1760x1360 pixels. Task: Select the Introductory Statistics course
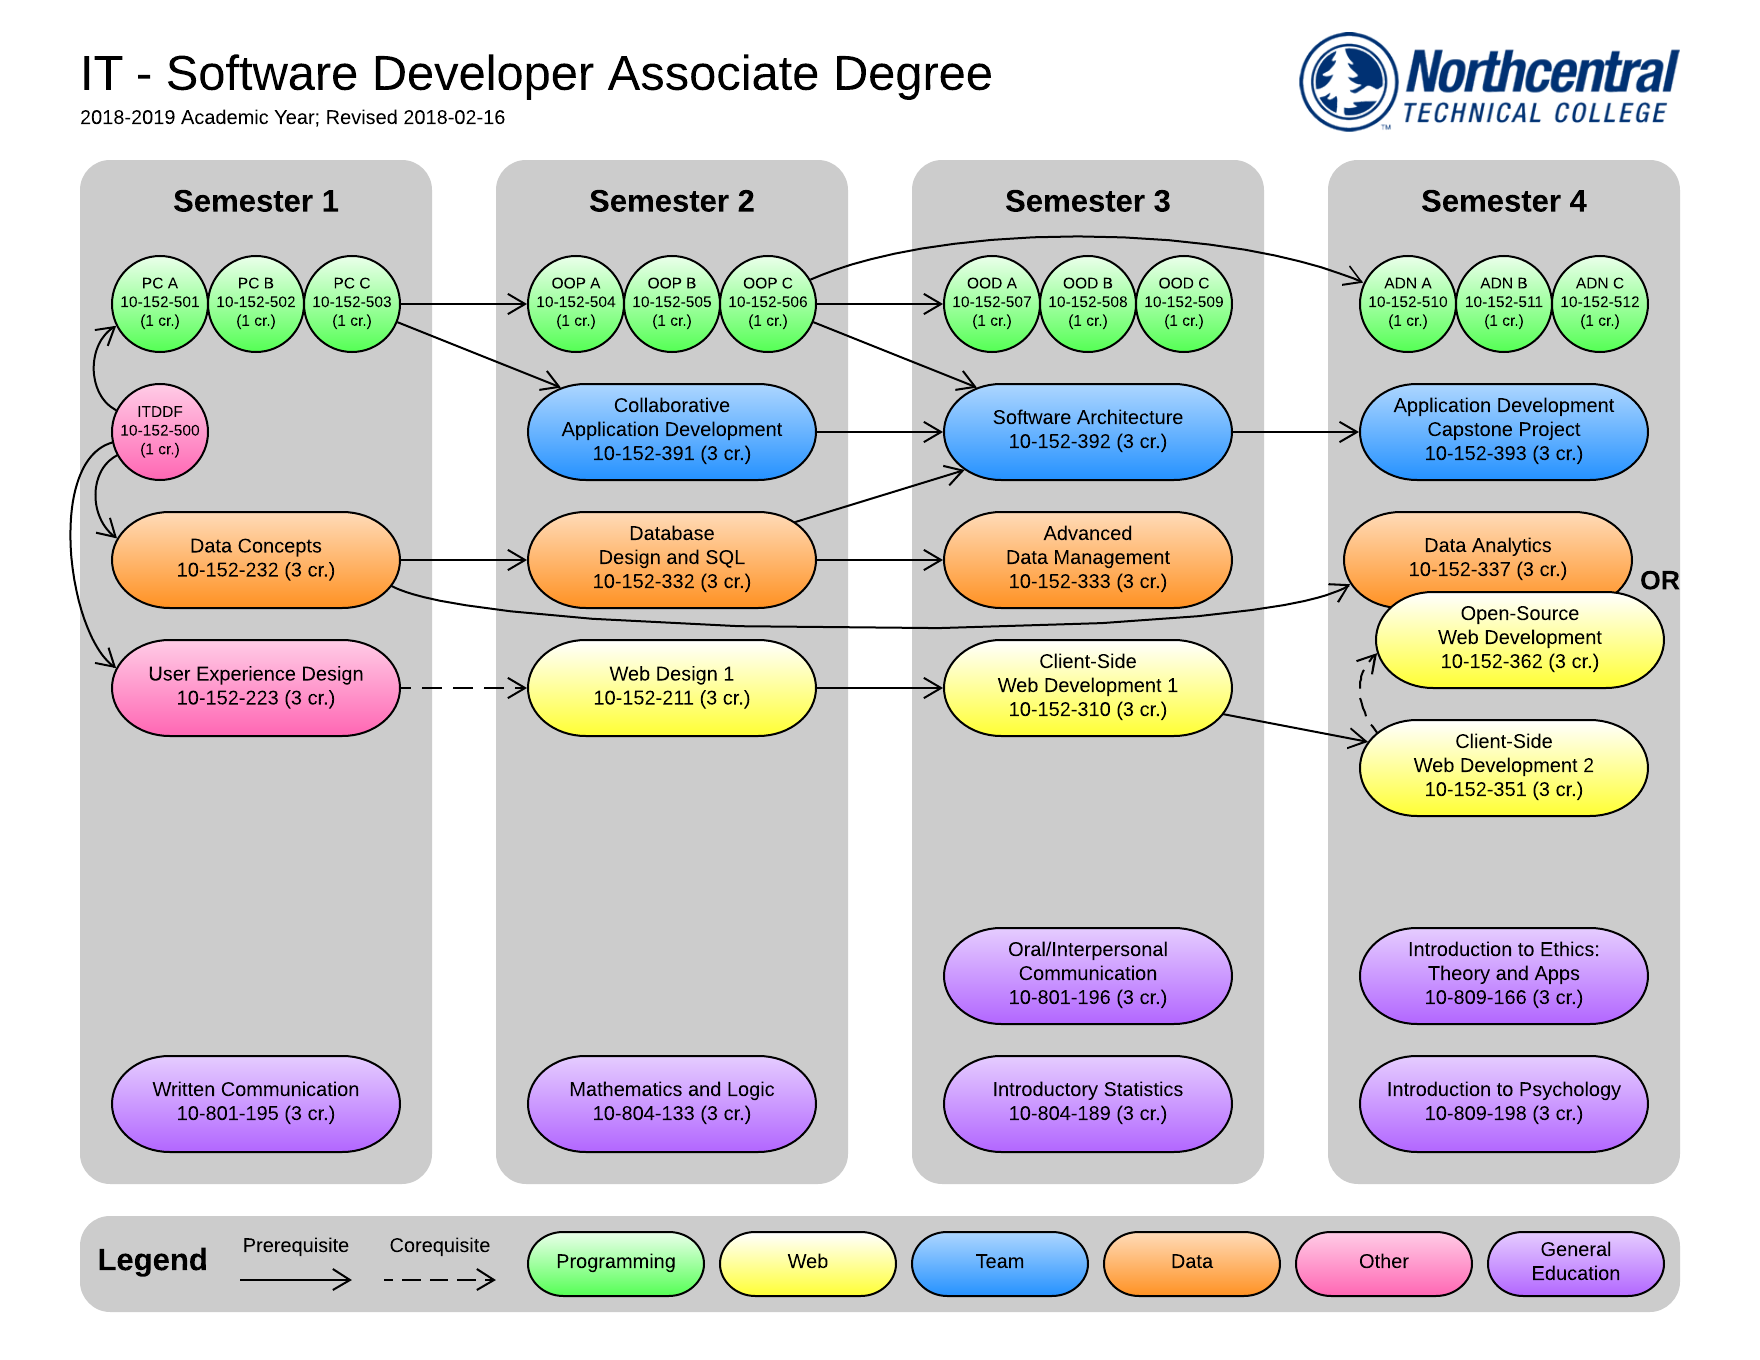click(1088, 1103)
